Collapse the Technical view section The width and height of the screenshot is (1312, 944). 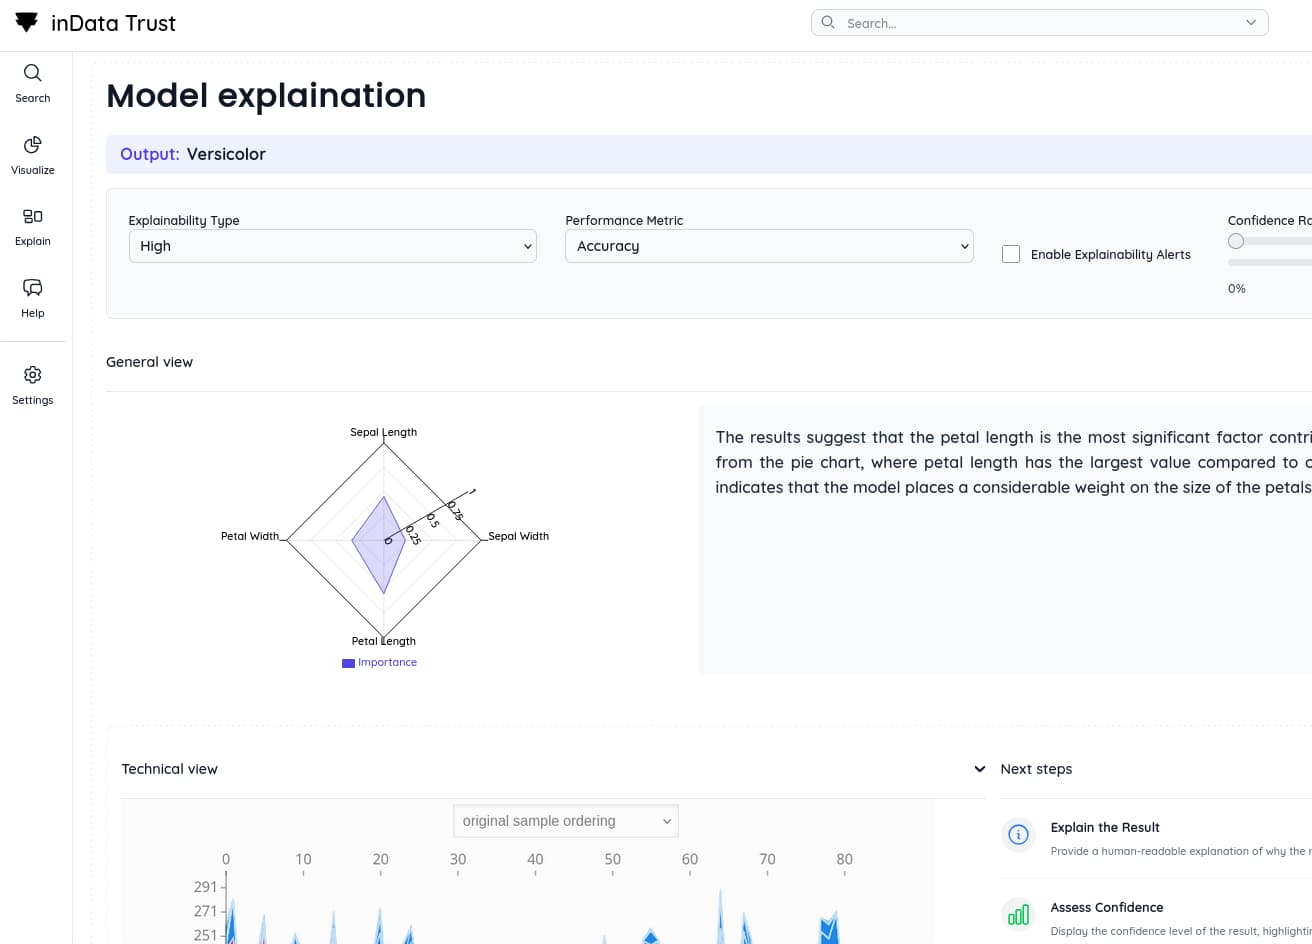(x=978, y=769)
